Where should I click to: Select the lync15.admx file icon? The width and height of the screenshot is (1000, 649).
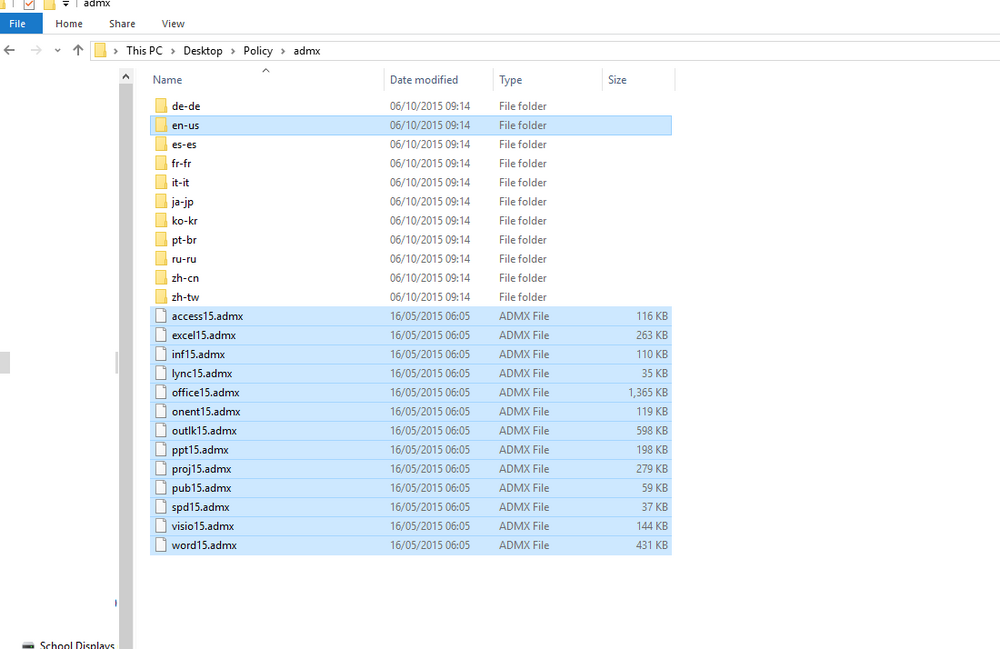tap(161, 374)
